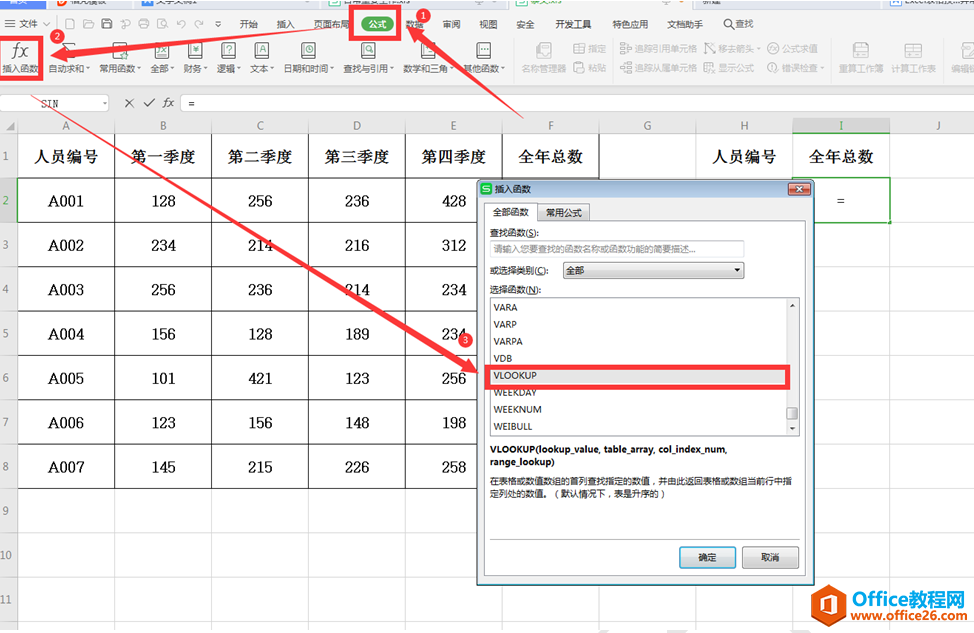Click the formula bar input showing =
This screenshot has height=633, width=974.
click(577, 103)
